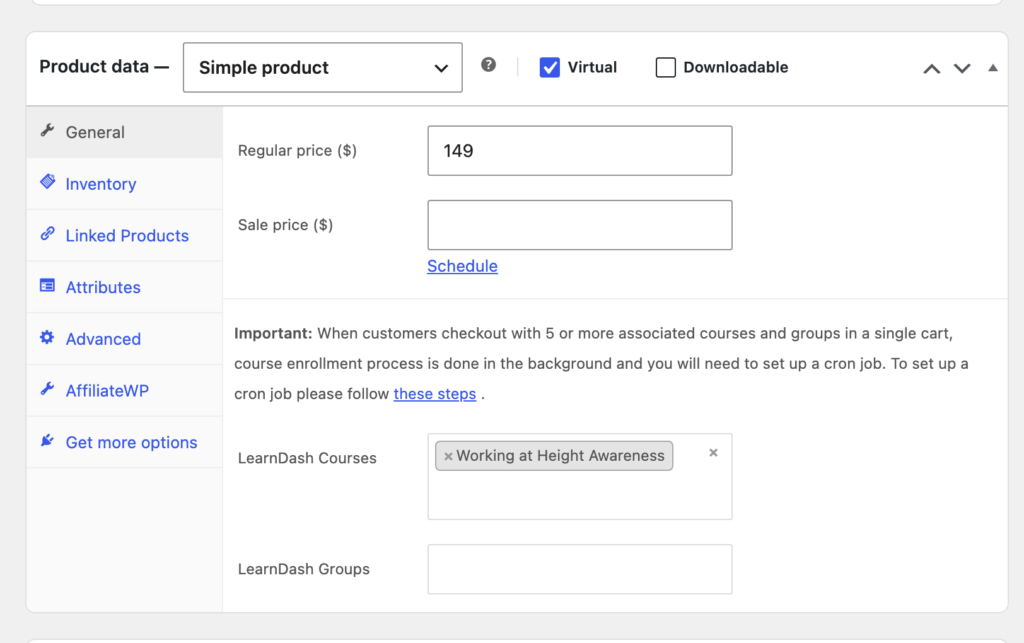1024x643 pixels.
Task: Click the product type help question icon
Action: [488, 65]
